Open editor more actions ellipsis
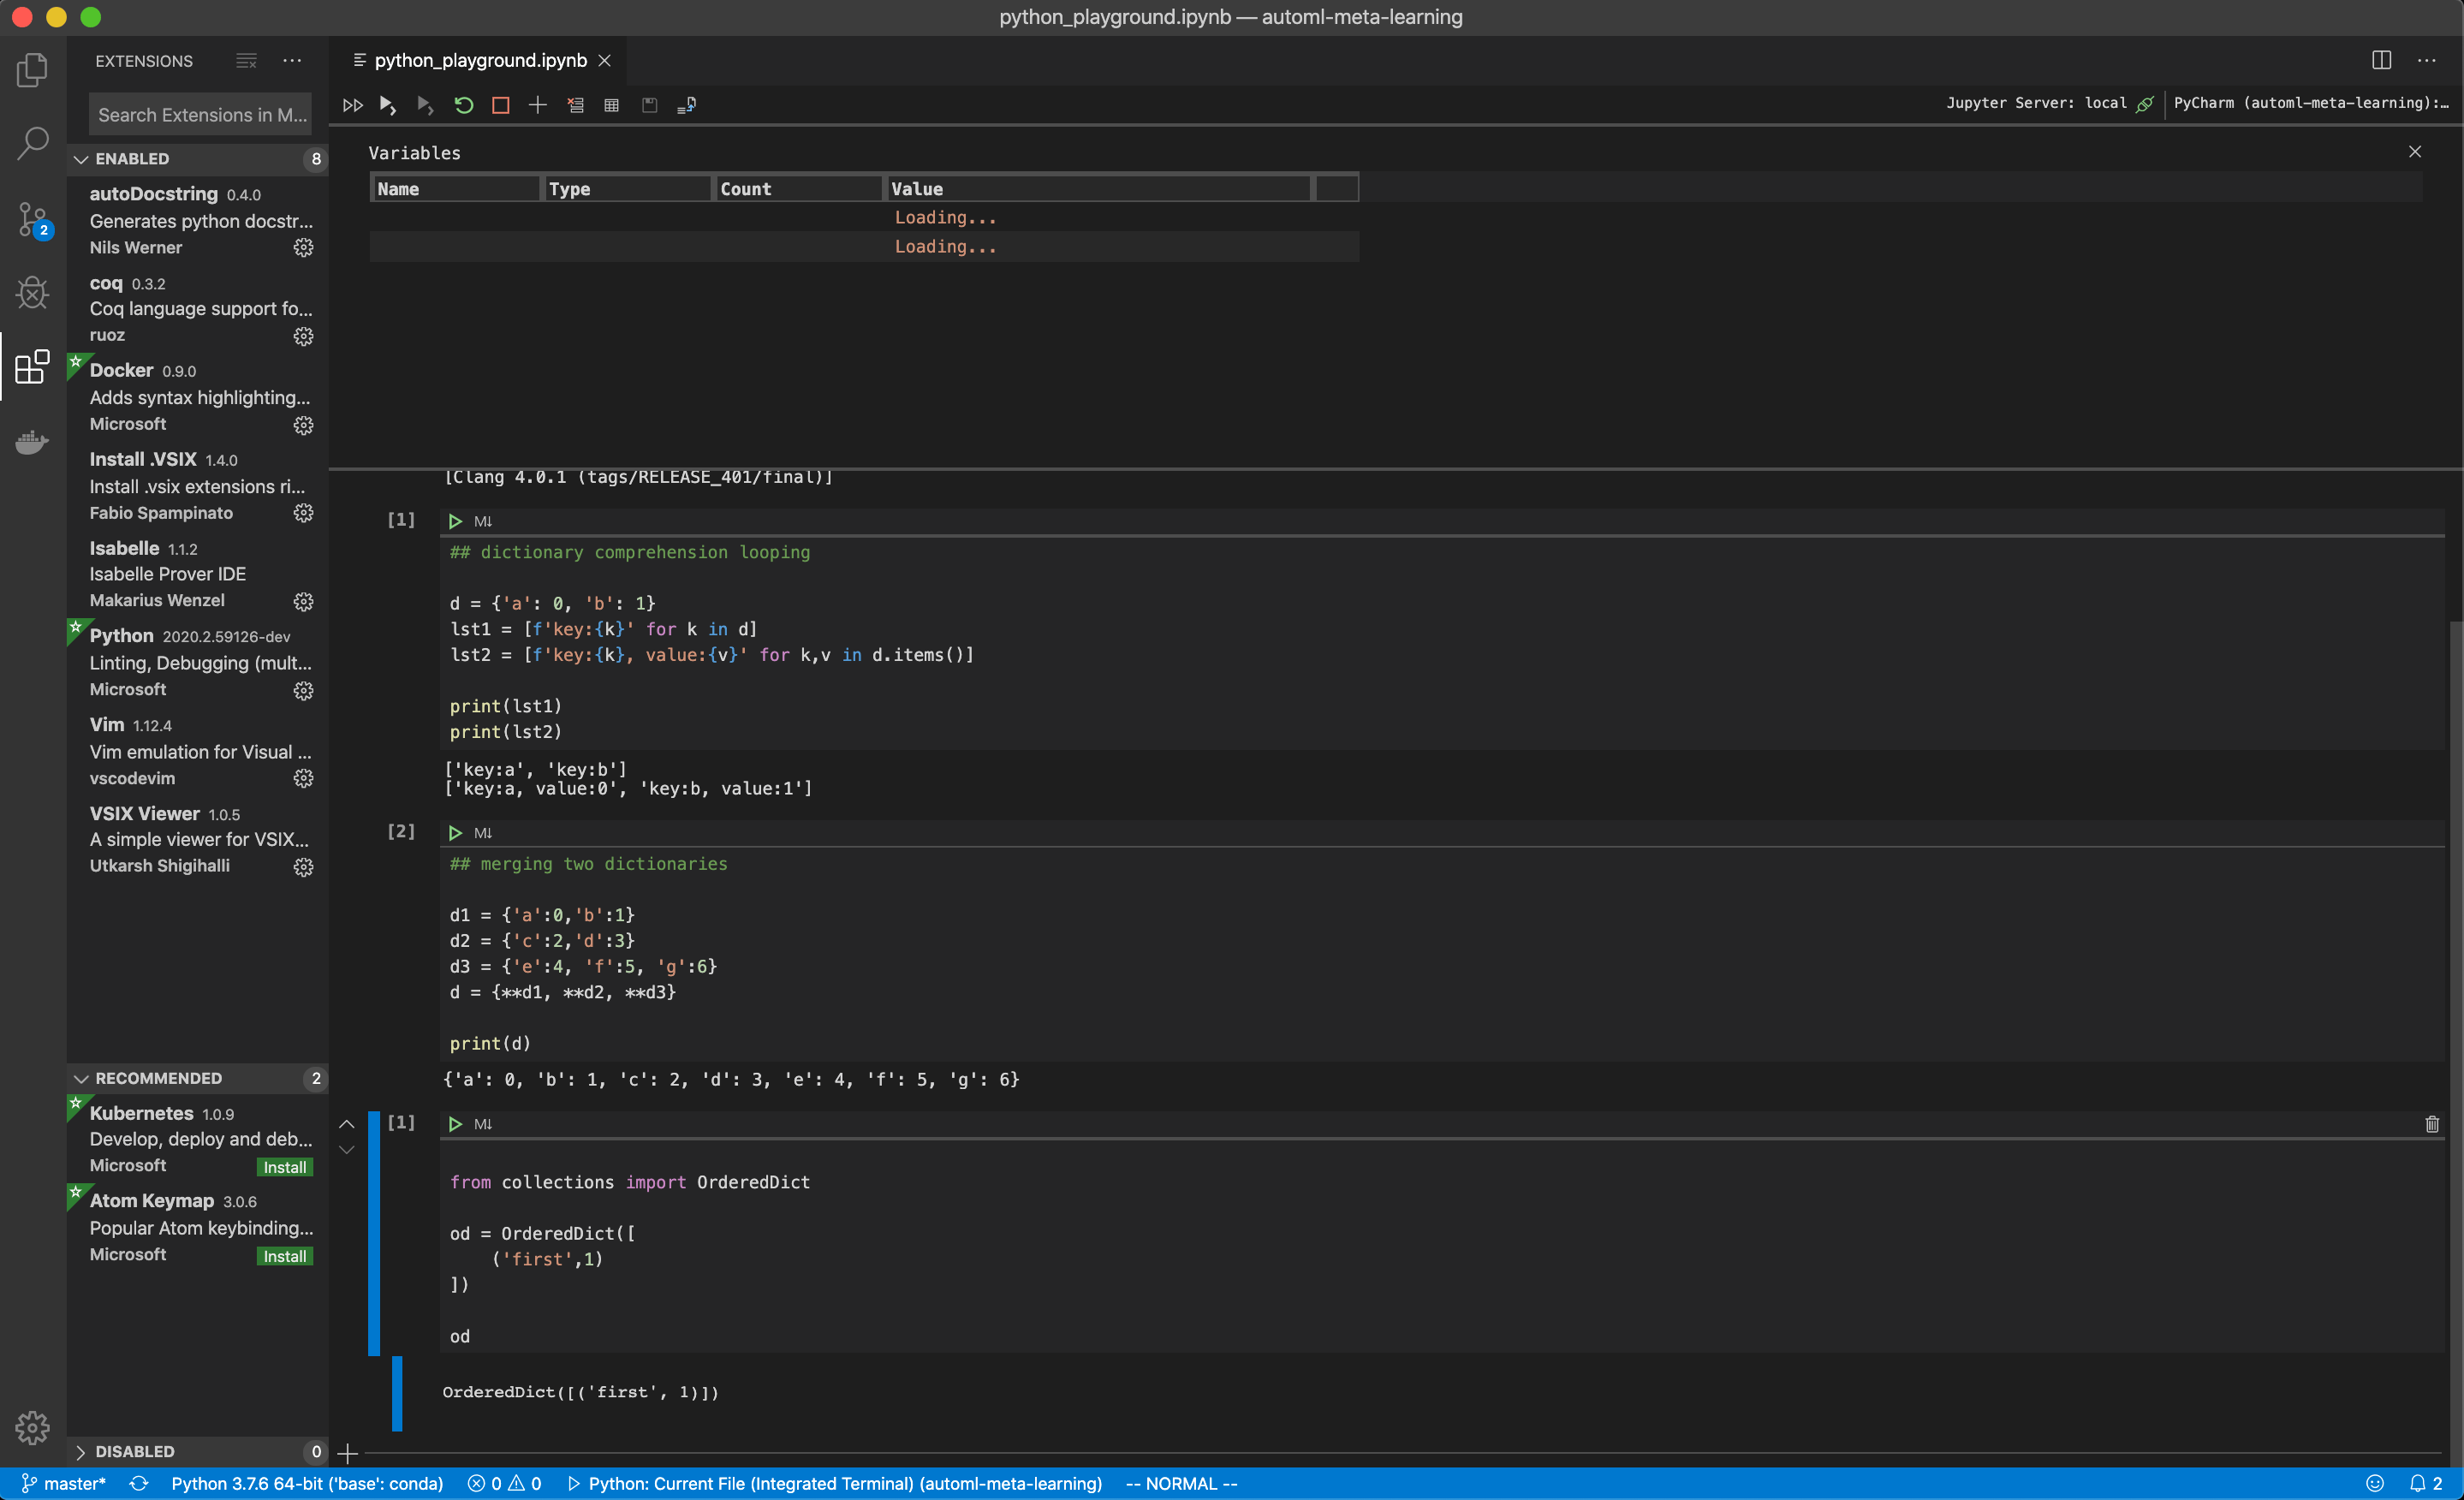The height and width of the screenshot is (1500, 2464). [2426, 60]
